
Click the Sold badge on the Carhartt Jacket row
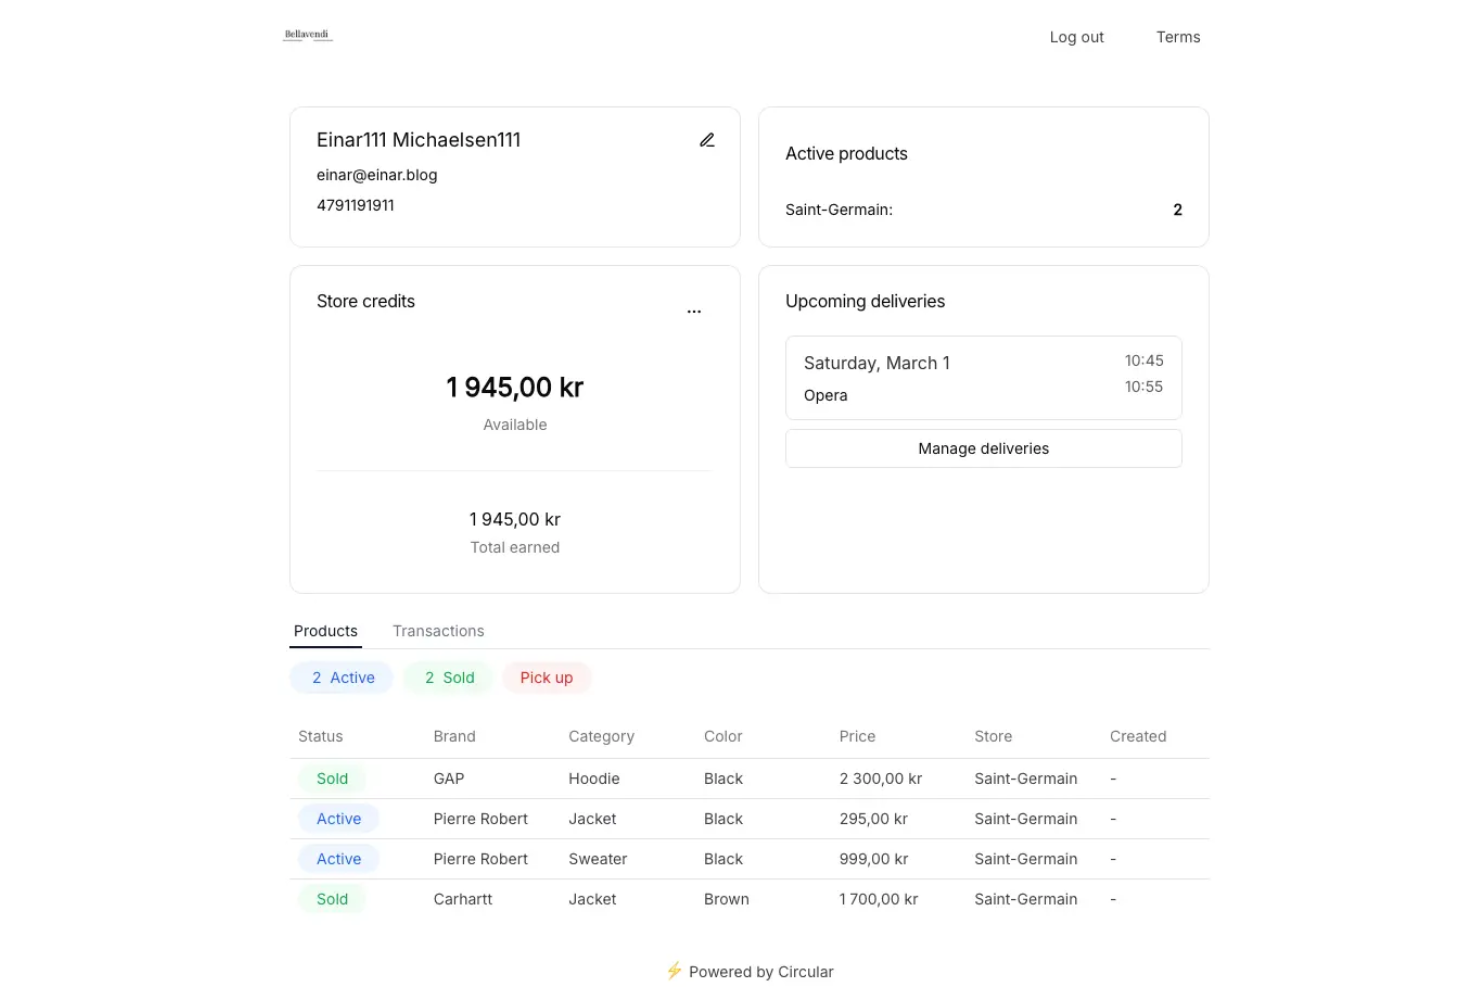click(x=331, y=898)
